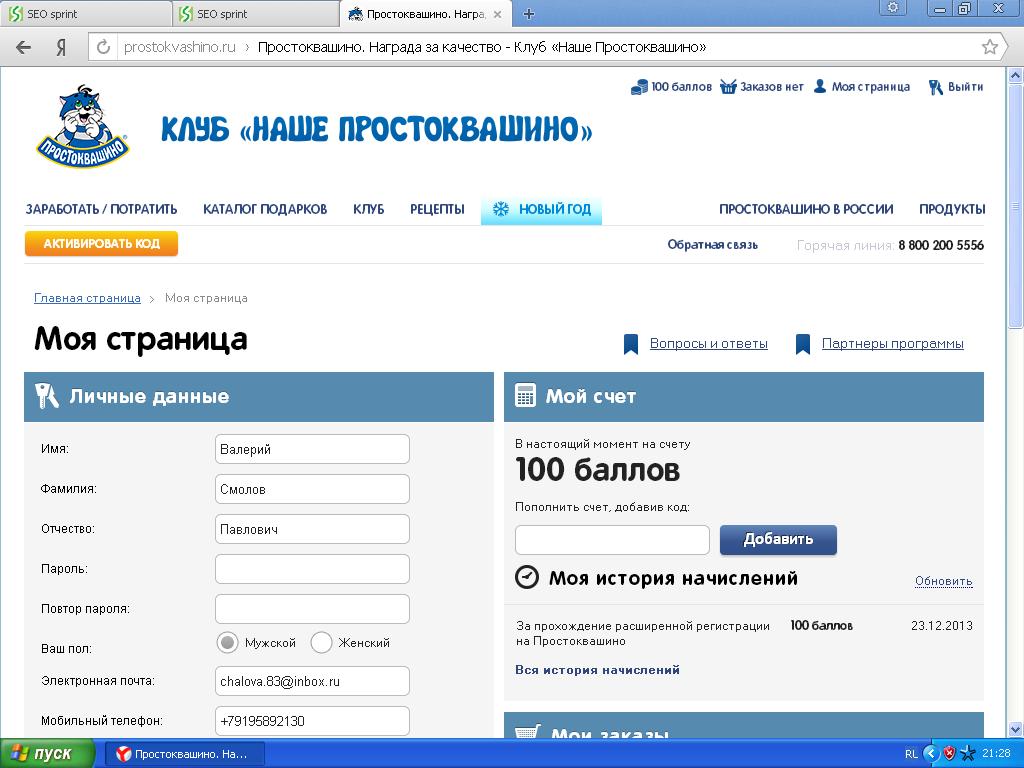The width and height of the screenshot is (1024, 768).
Task: Open Моя страница link in header
Action: tap(871, 87)
